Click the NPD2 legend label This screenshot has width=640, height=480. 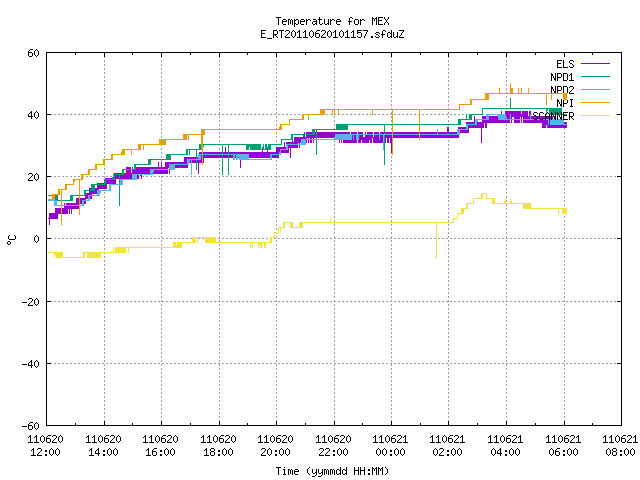pos(562,90)
